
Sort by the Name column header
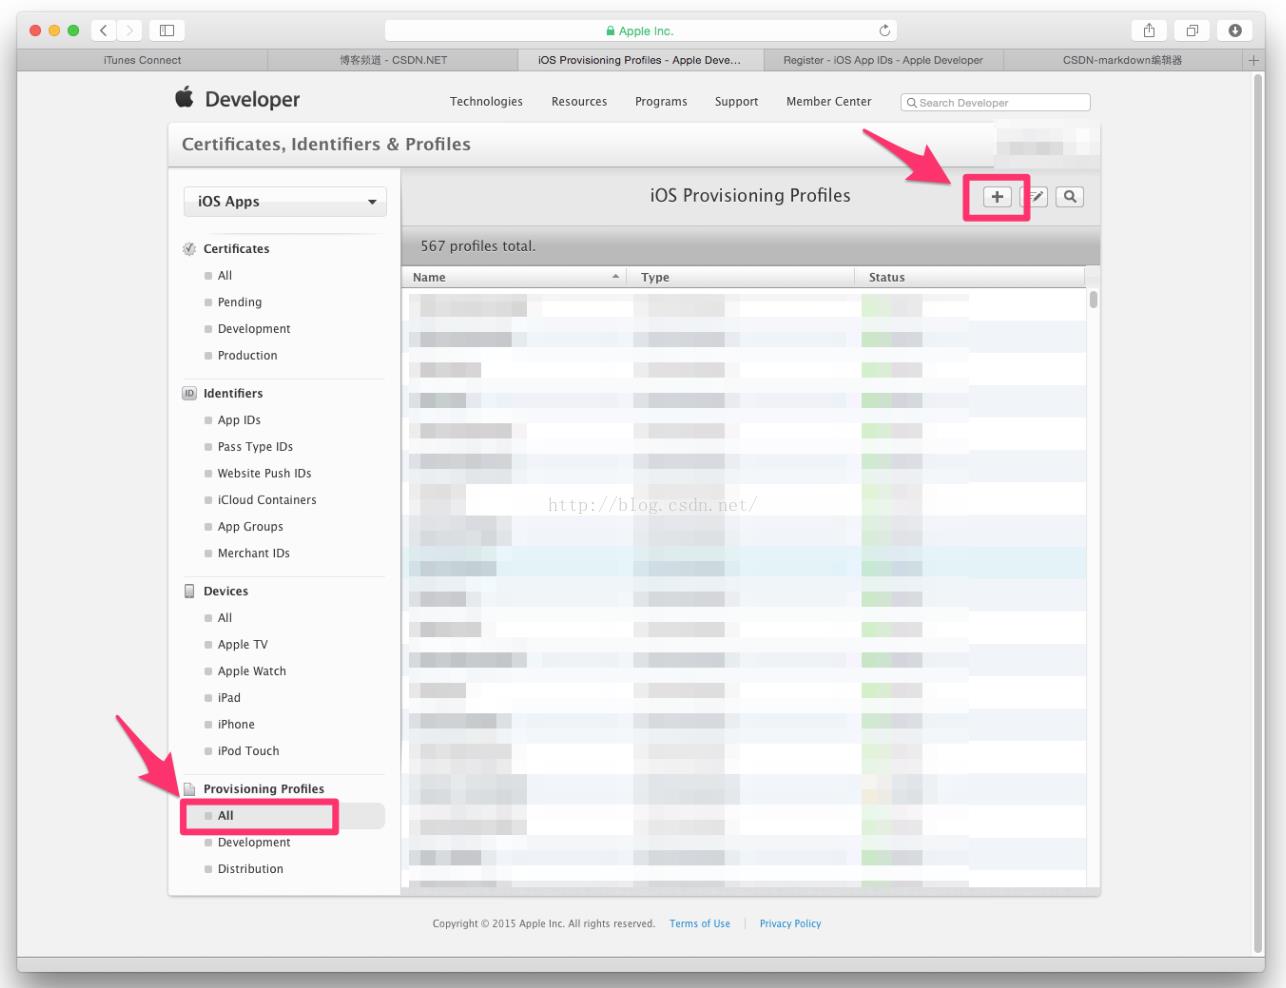pyautogui.click(x=514, y=277)
